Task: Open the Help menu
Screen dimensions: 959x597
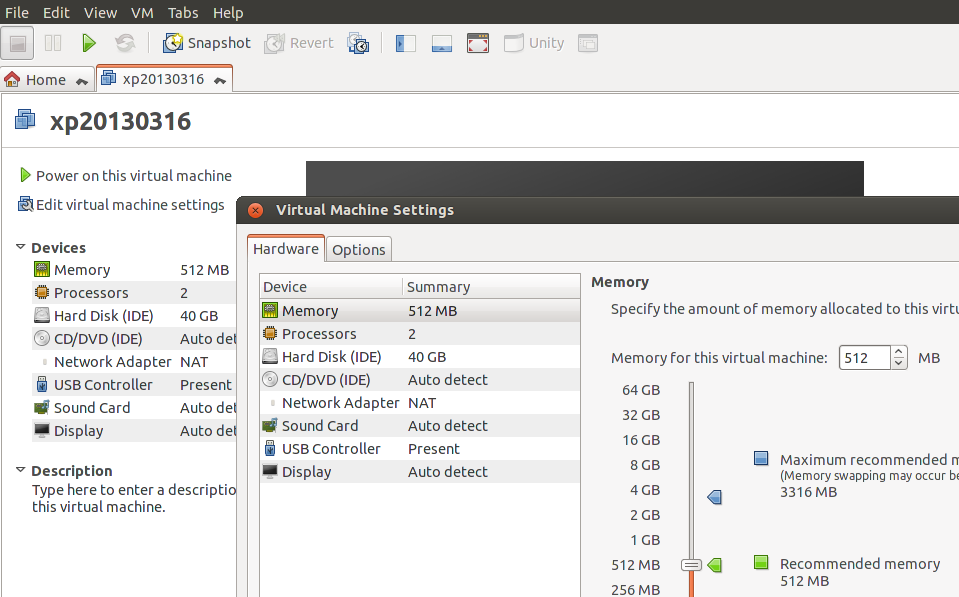Action: pos(228,12)
